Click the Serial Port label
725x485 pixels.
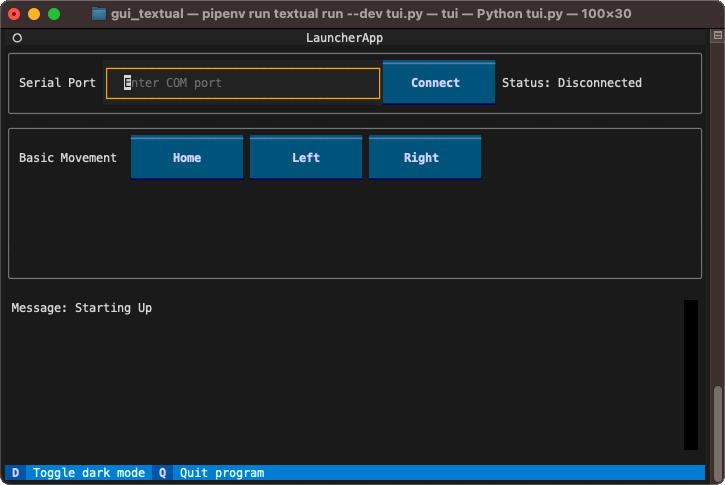click(57, 83)
